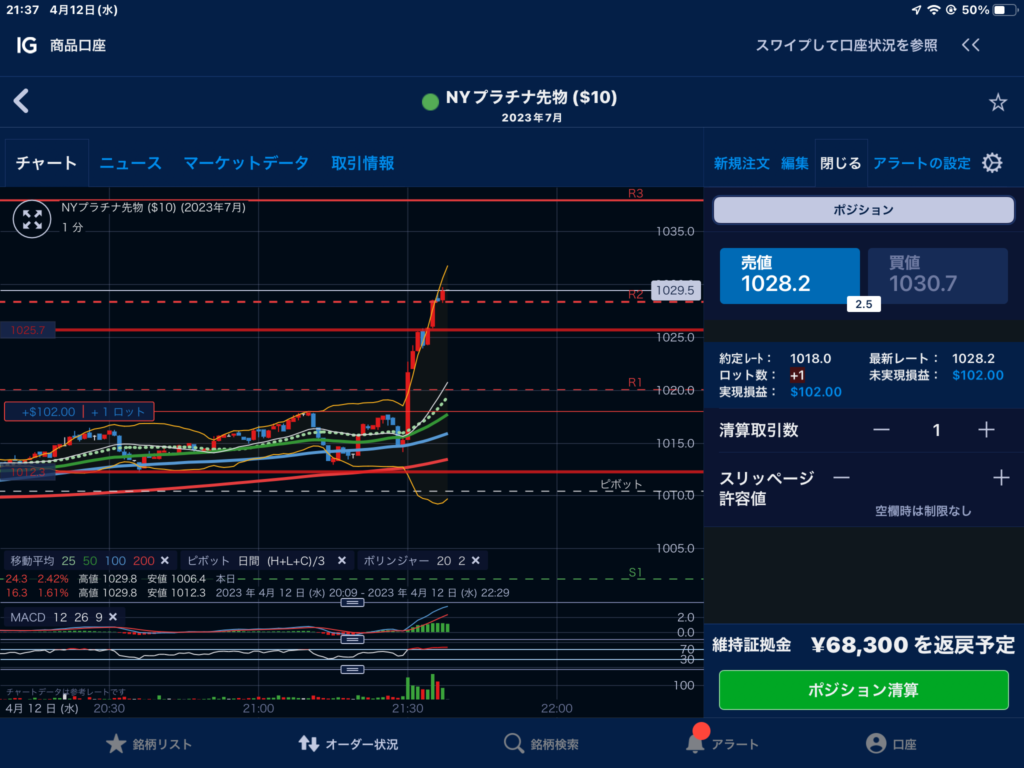
Task: Open the アラート bell in bottom bar
Action: pyautogui.click(x=722, y=744)
